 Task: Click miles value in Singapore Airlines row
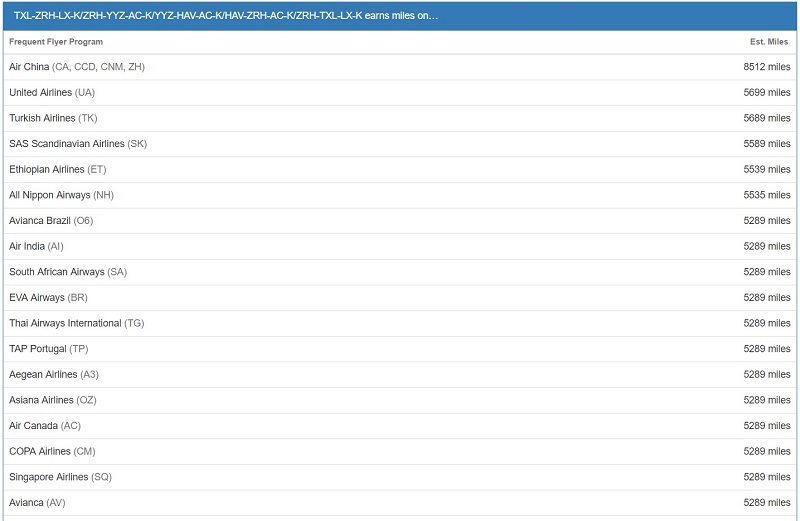coord(767,477)
